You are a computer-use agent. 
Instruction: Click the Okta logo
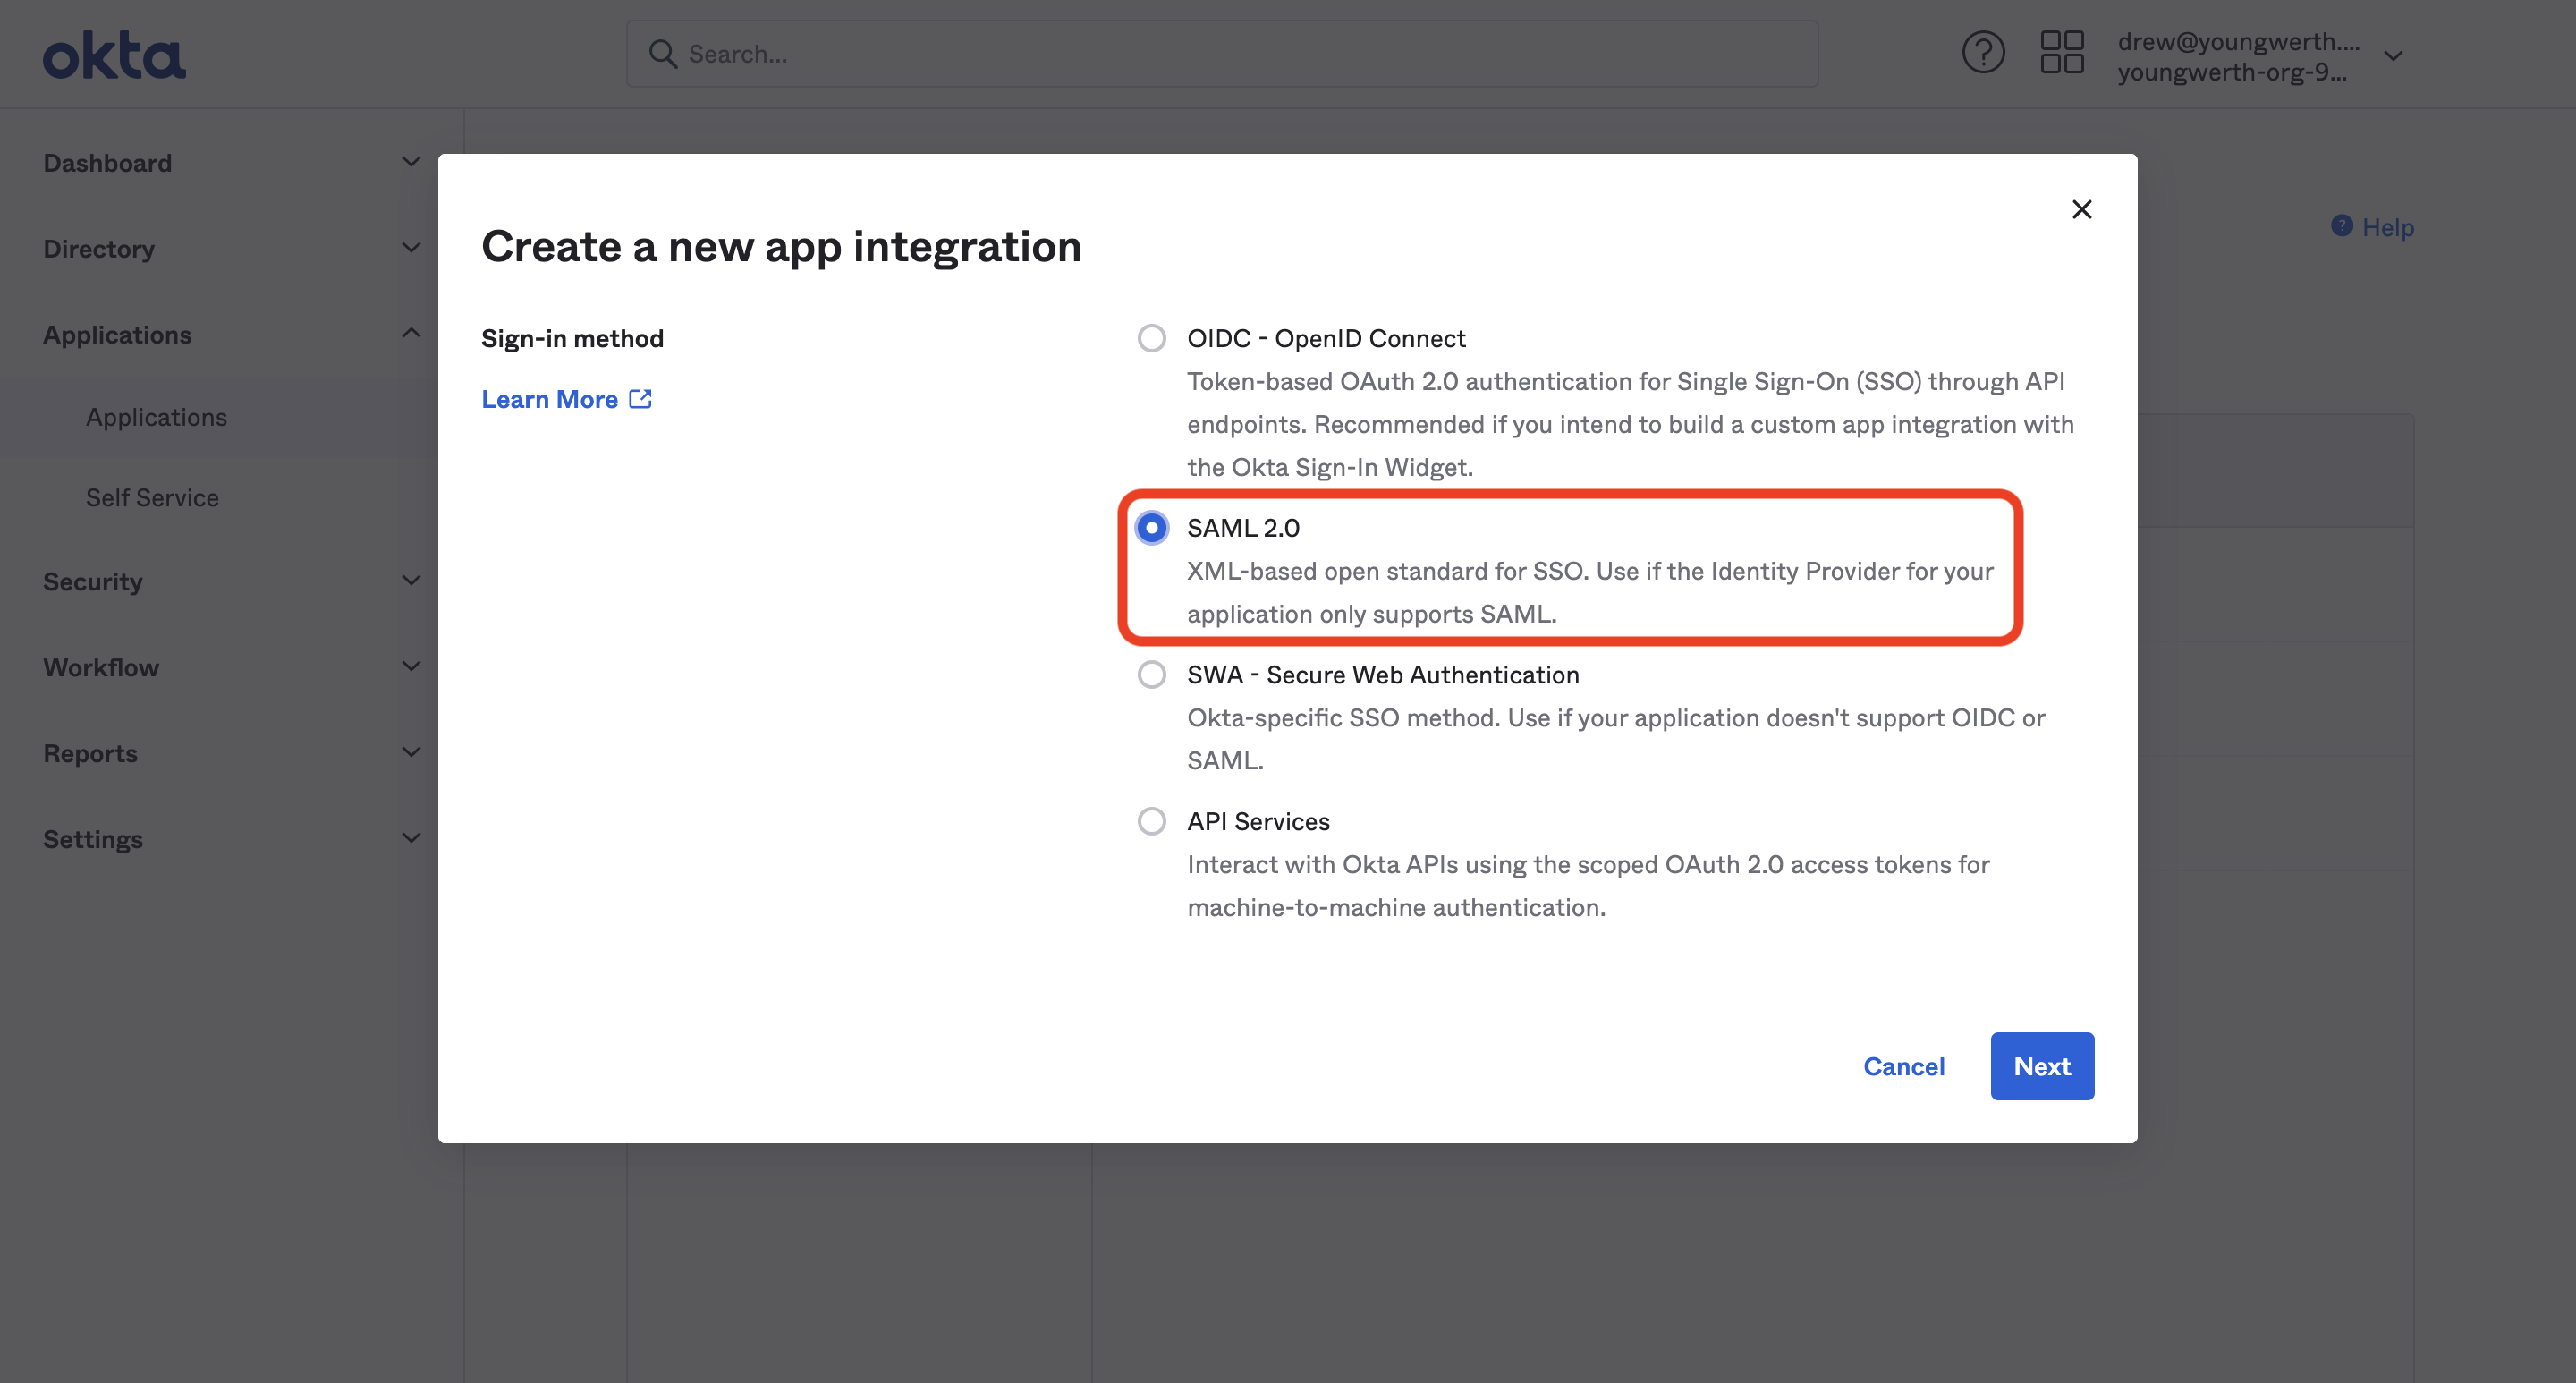click(x=113, y=54)
